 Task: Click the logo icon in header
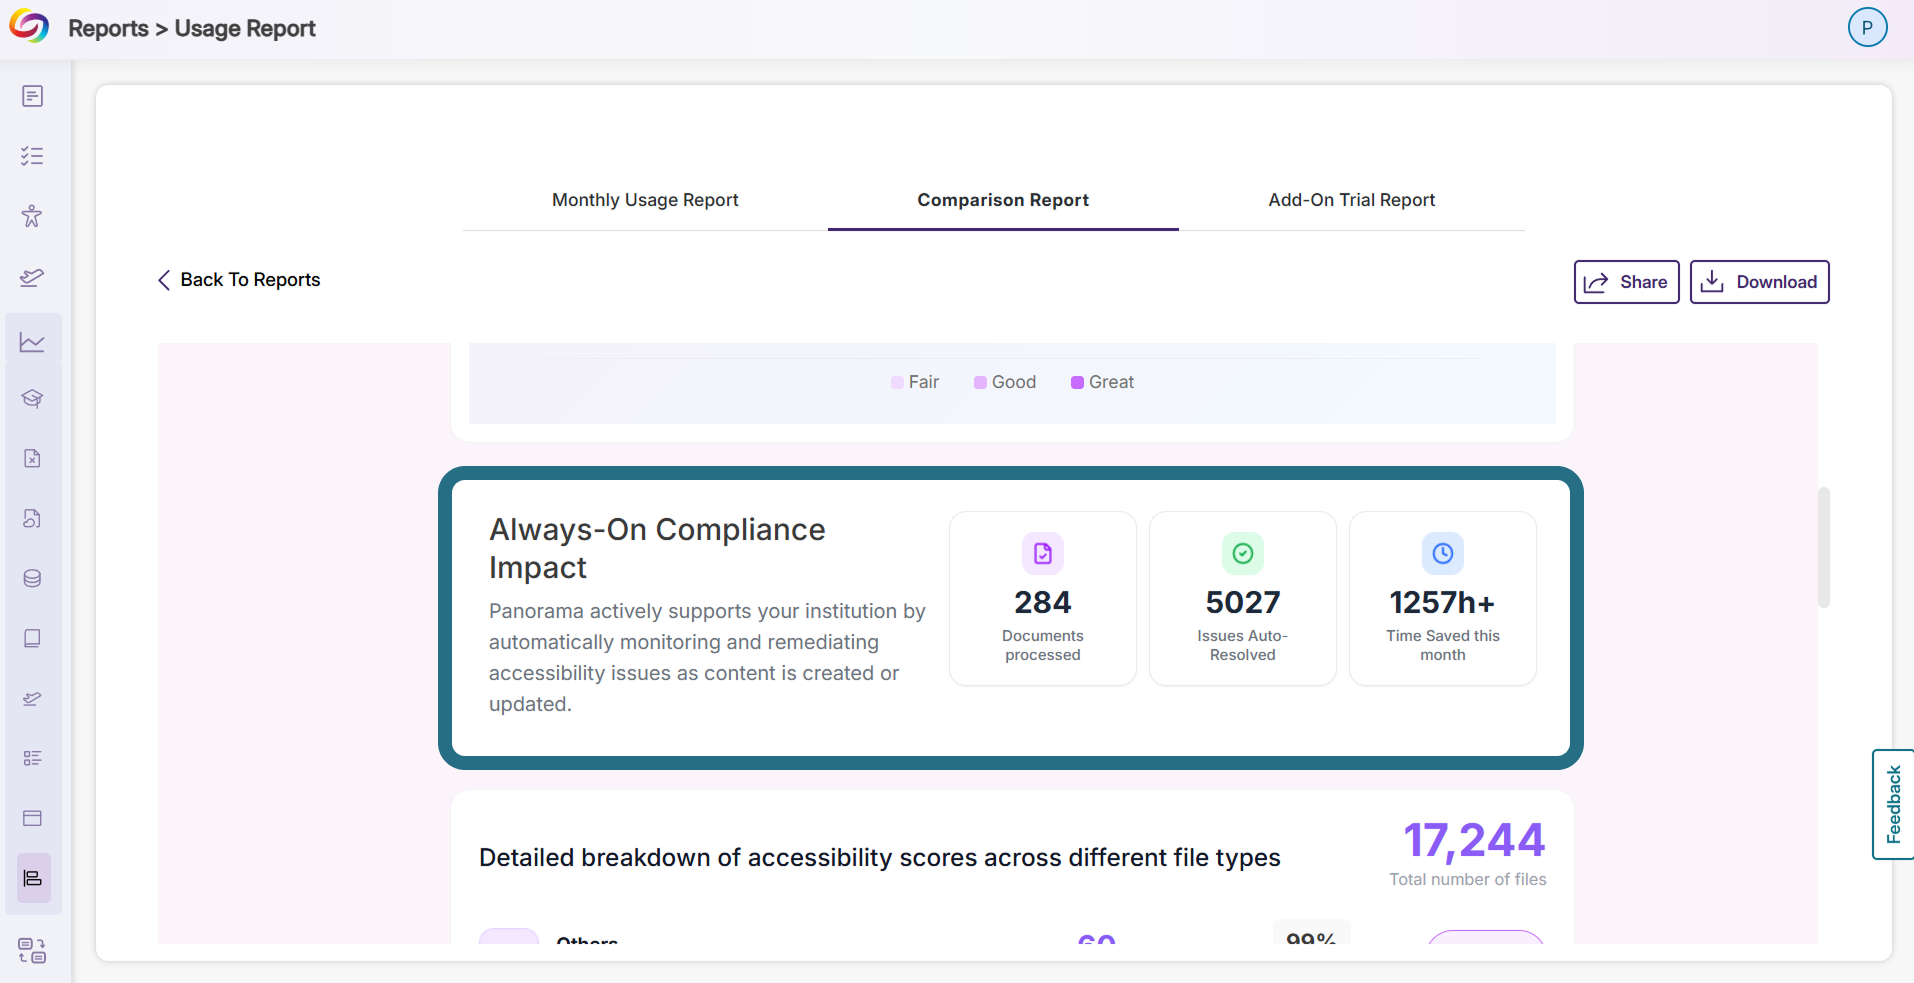pyautogui.click(x=29, y=26)
